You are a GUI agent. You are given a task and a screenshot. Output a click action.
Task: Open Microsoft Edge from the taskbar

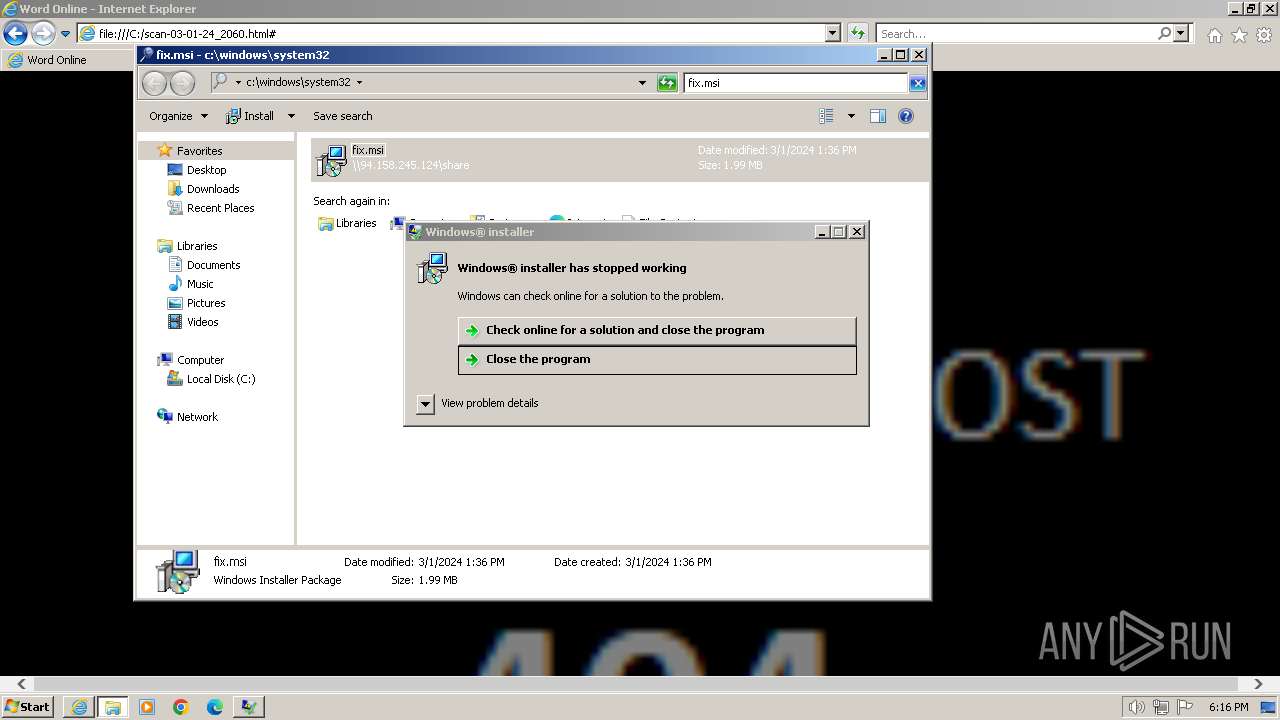(x=215, y=707)
